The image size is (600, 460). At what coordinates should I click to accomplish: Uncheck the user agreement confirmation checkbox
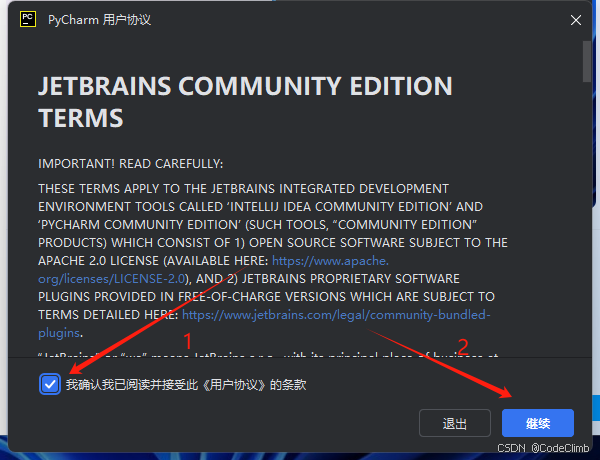tap(50, 384)
